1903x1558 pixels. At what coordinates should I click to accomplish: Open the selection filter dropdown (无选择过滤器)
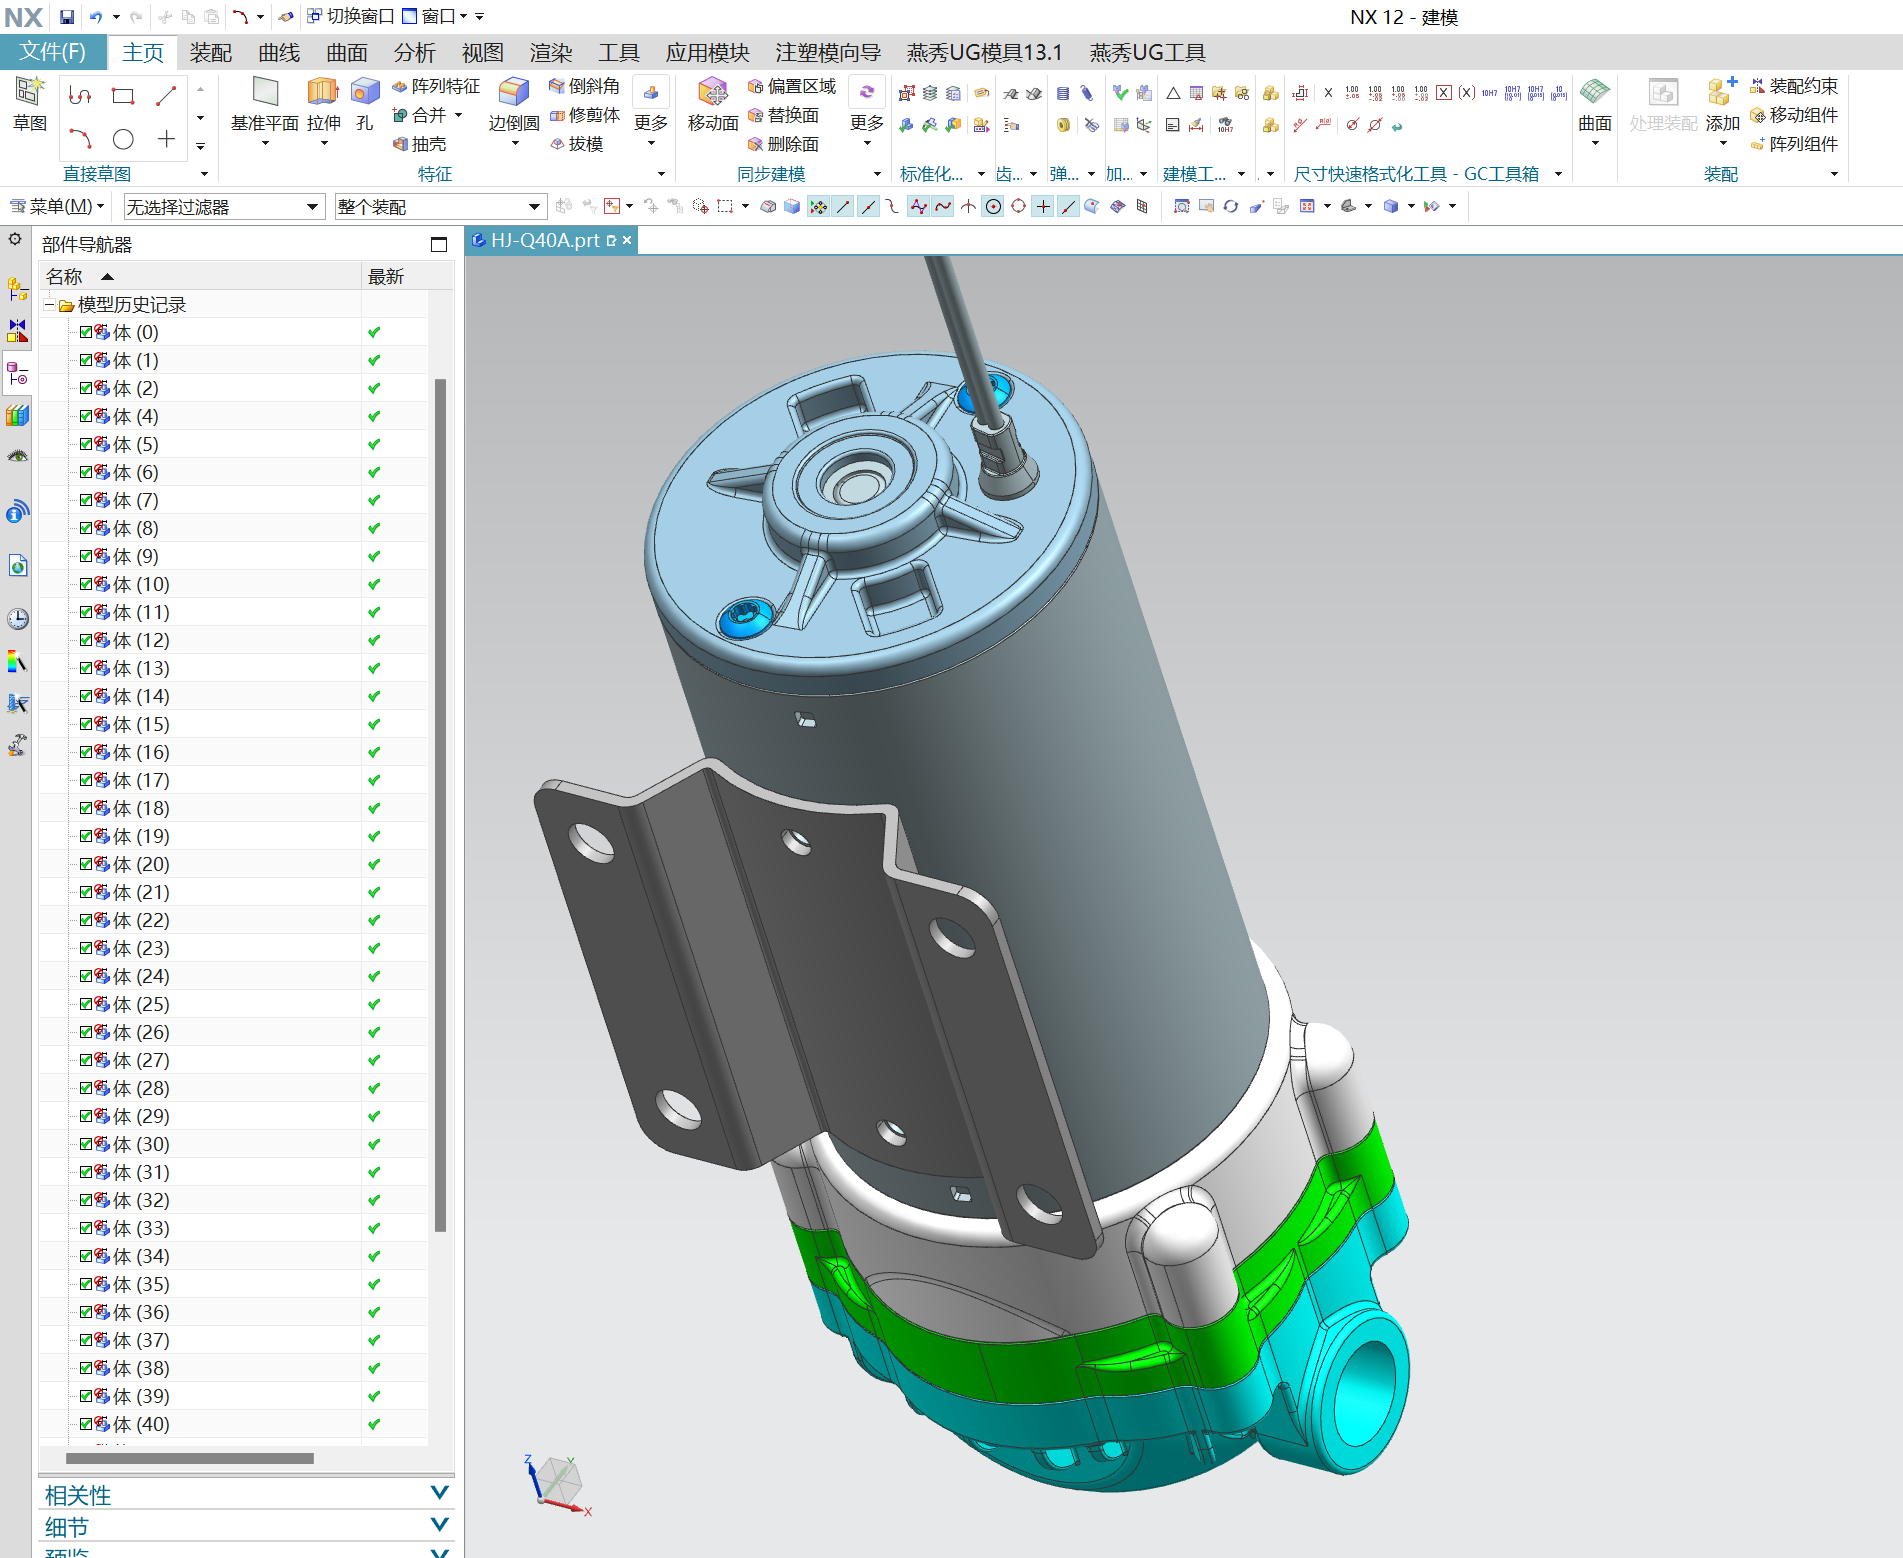(x=224, y=207)
